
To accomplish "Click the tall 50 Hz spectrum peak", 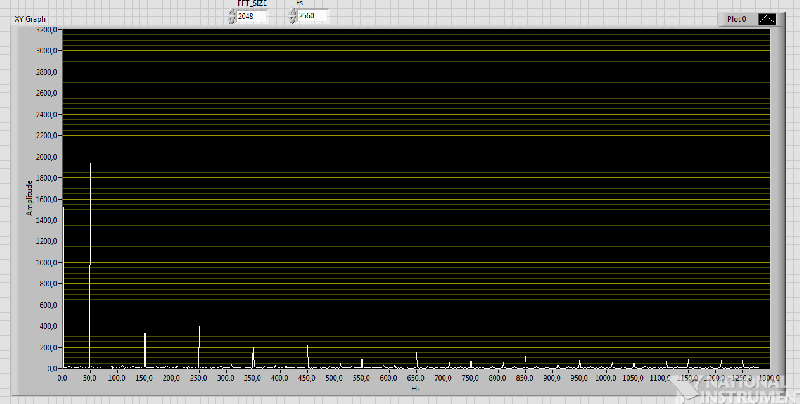I will coord(90,265).
